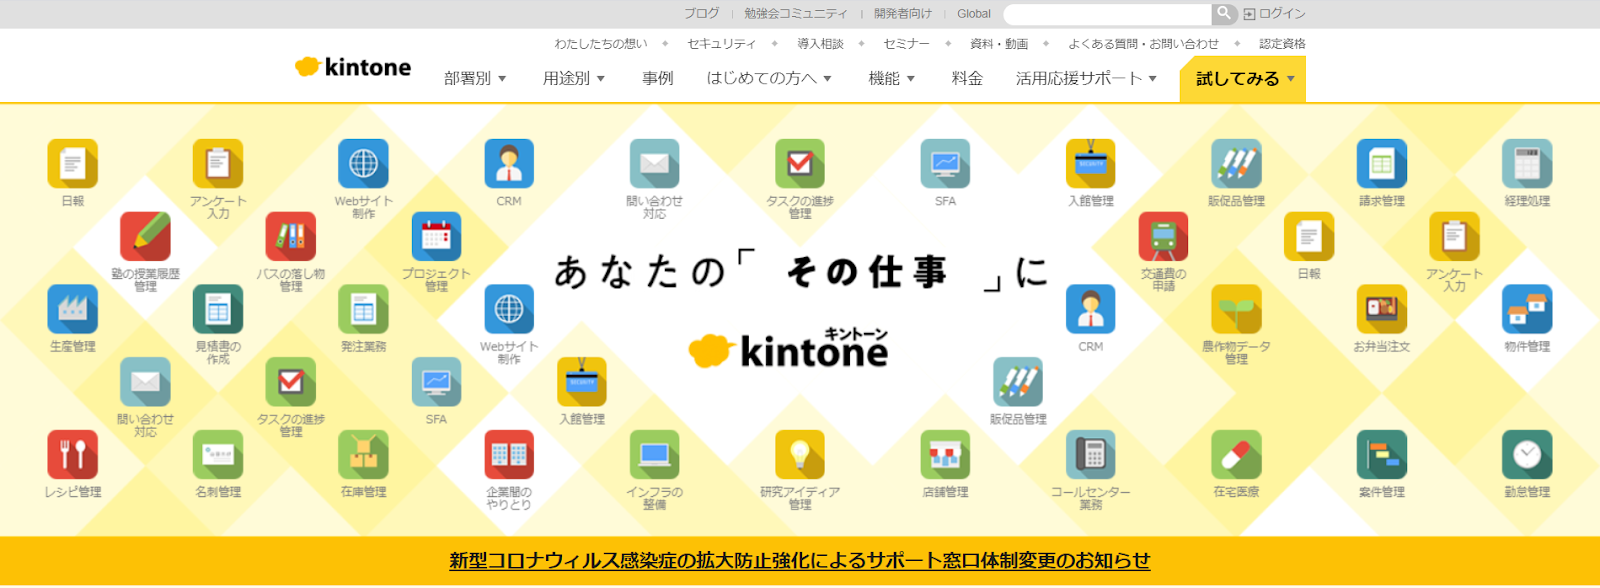Click the 在庫管理 boxes icon

pyautogui.click(x=364, y=455)
